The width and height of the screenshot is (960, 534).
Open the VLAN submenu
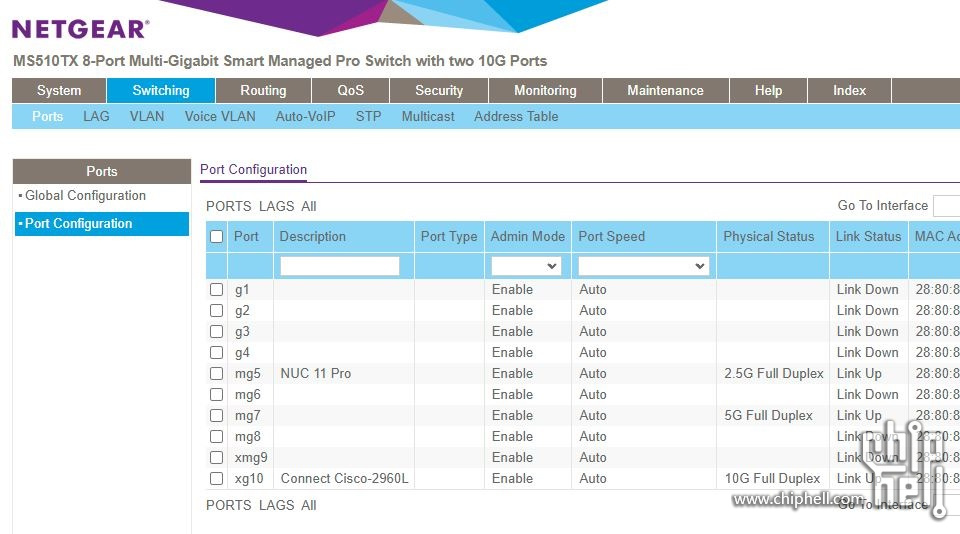click(x=147, y=116)
